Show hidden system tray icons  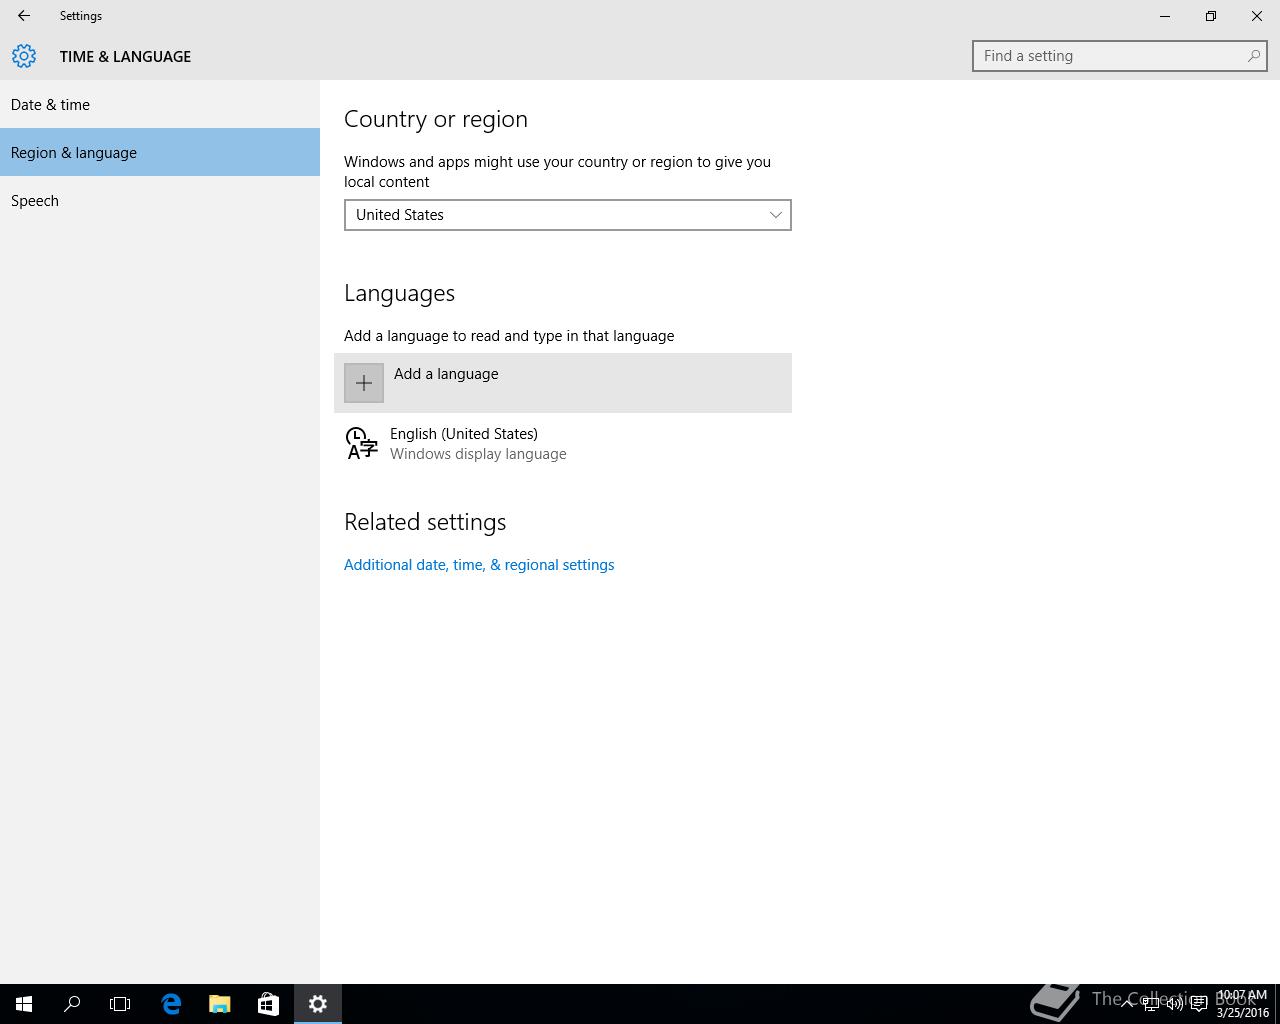[x=1127, y=1004]
